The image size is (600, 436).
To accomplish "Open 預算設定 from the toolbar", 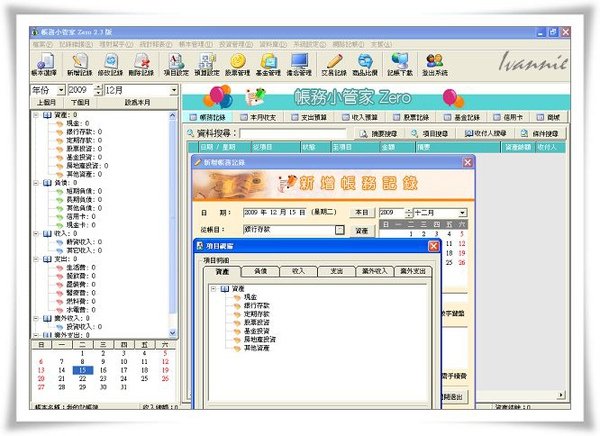I will pos(207,64).
